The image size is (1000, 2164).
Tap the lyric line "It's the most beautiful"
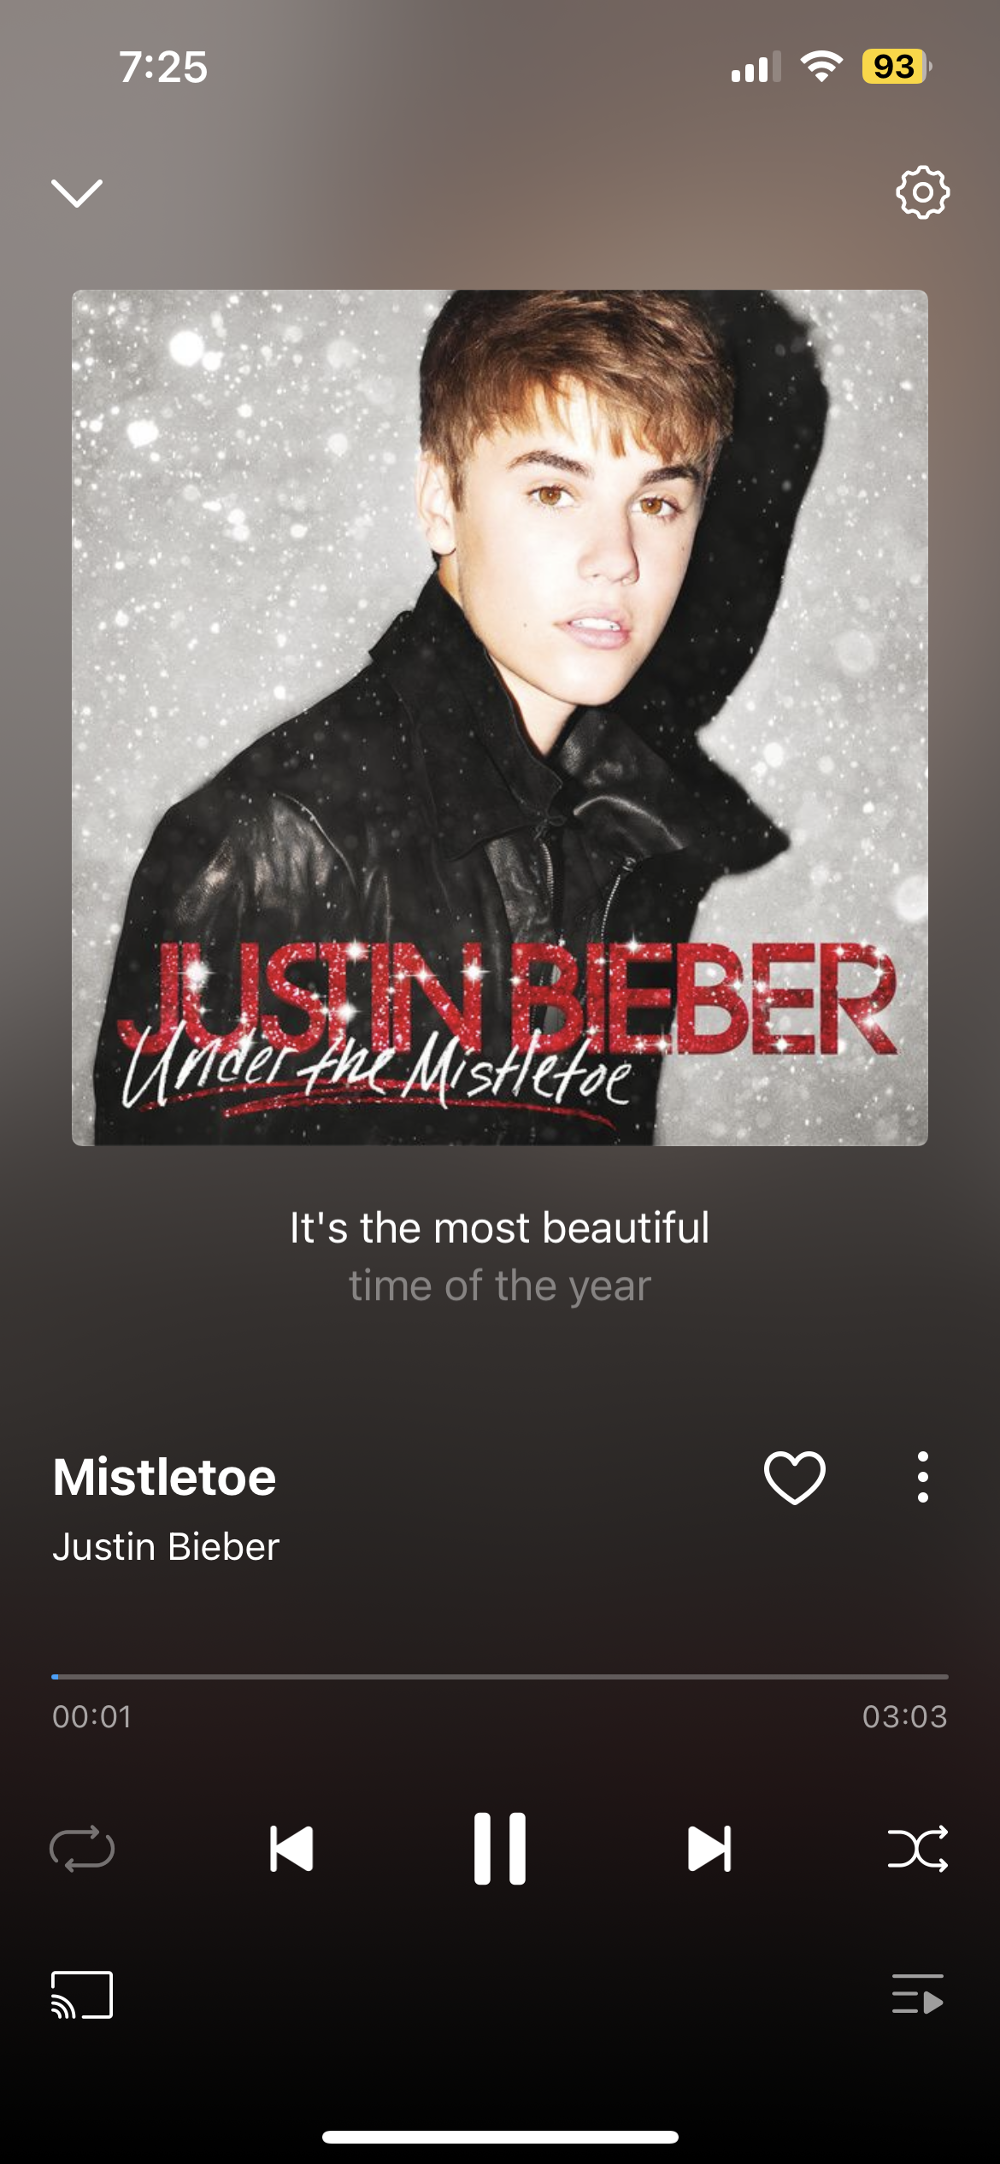click(500, 1228)
